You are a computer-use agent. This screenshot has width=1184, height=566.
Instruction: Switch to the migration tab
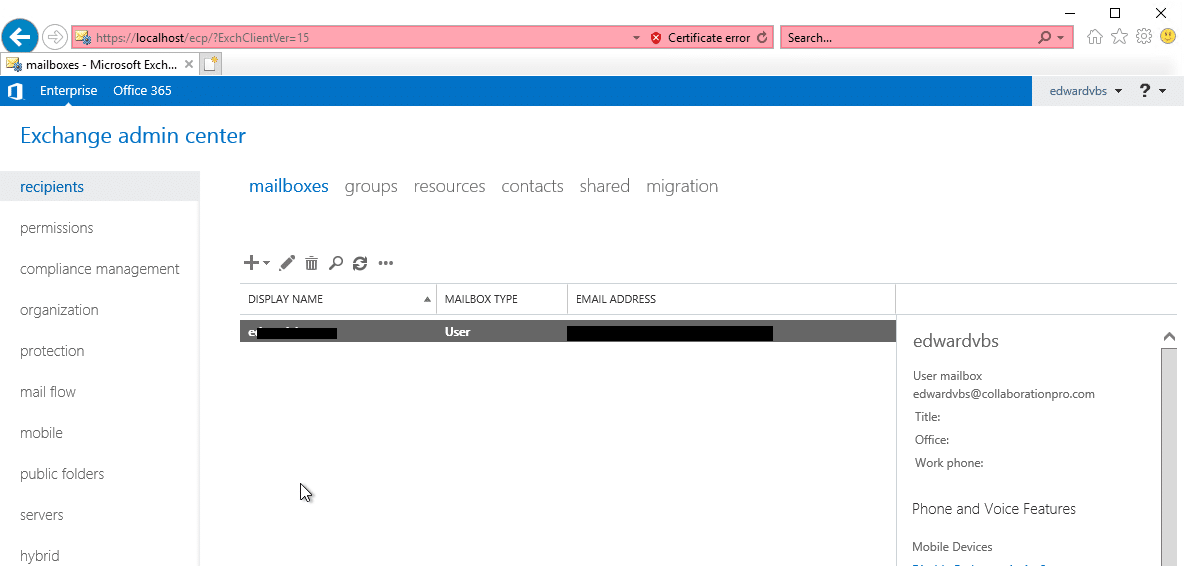coord(682,186)
